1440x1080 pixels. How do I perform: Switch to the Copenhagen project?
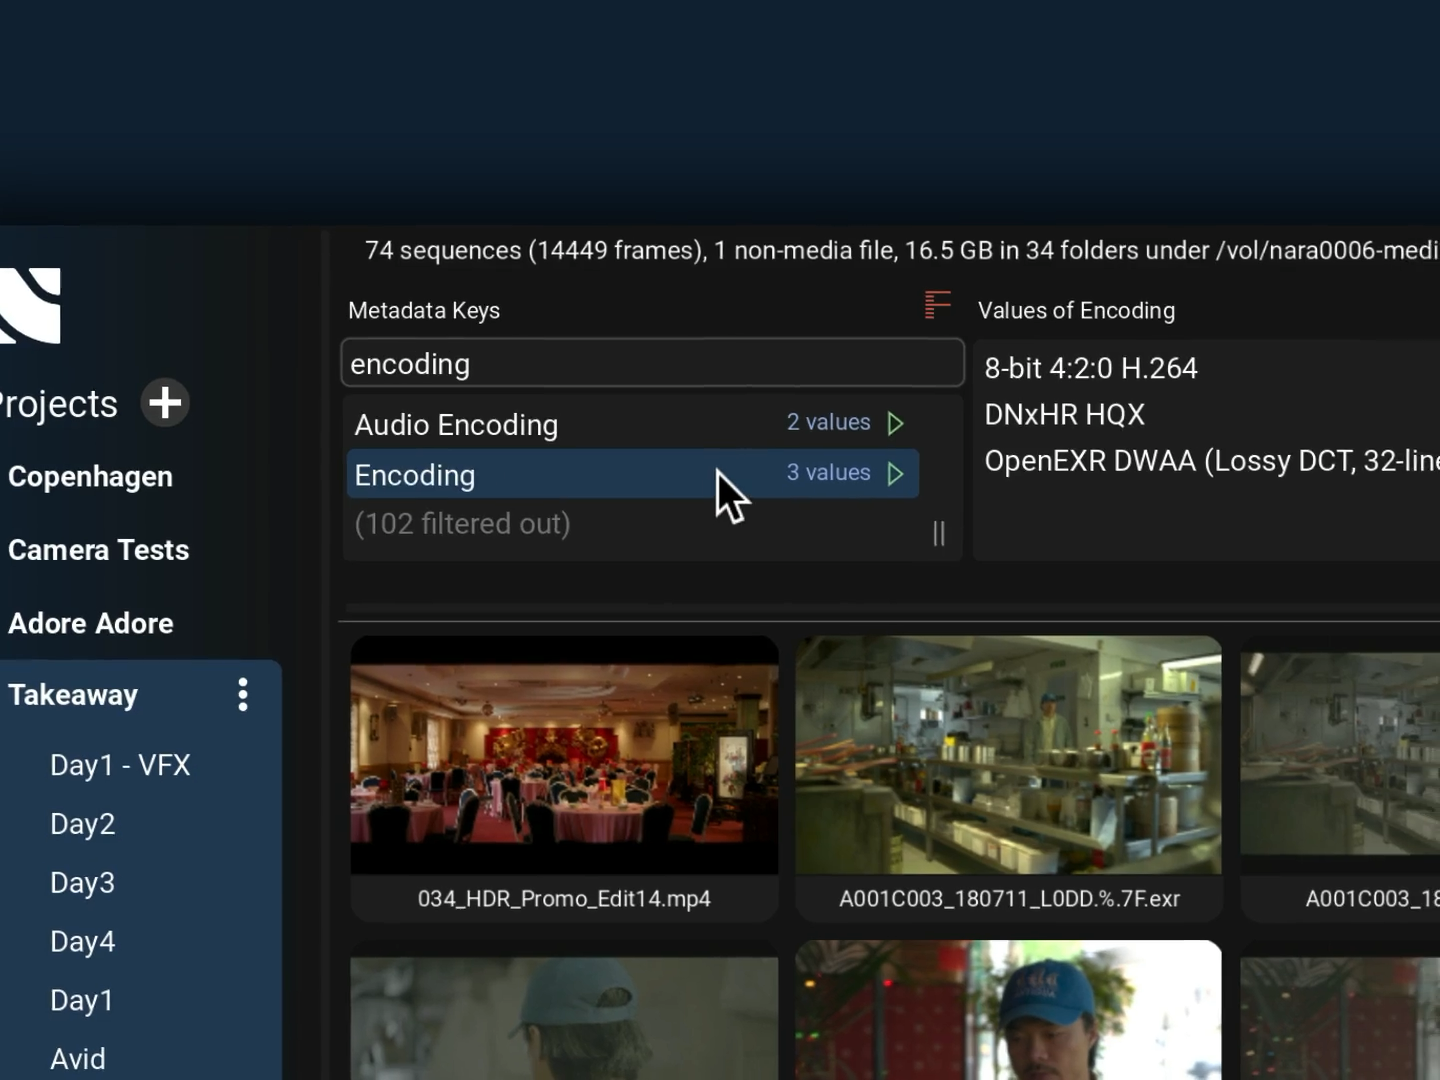tap(90, 476)
